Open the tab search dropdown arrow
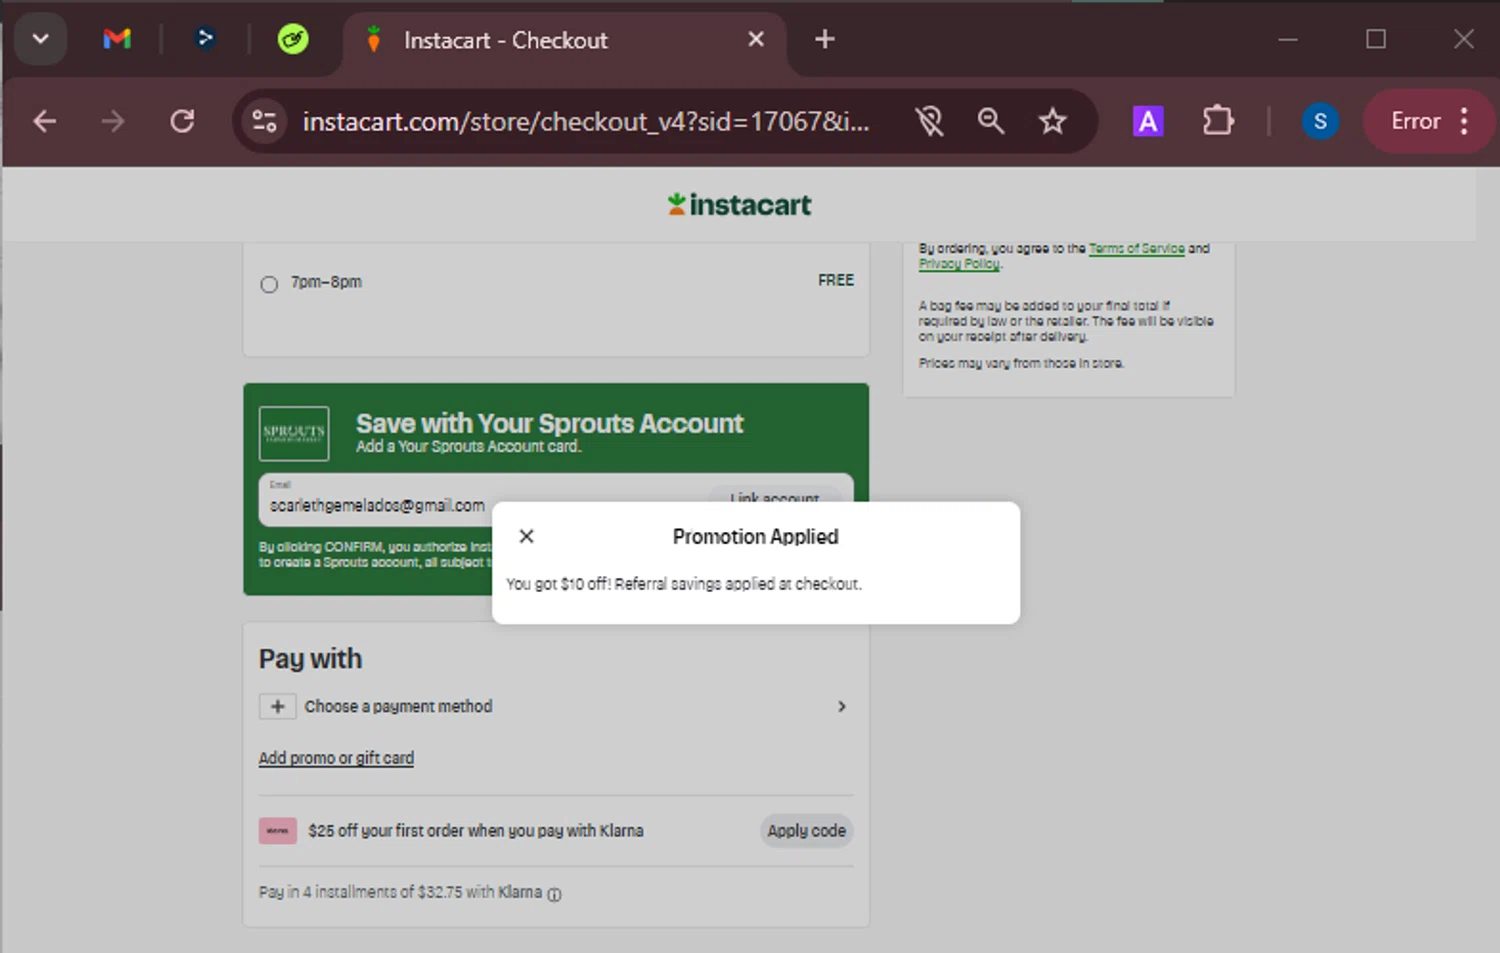 point(41,40)
